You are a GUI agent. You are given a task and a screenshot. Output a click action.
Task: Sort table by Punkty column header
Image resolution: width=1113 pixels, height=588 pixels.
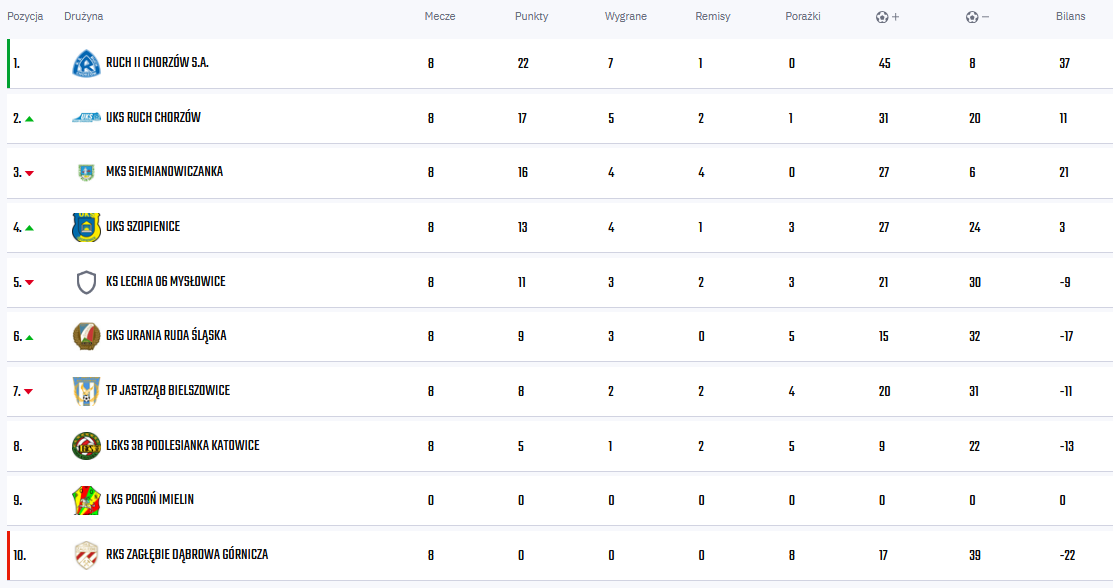pyautogui.click(x=531, y=16)
